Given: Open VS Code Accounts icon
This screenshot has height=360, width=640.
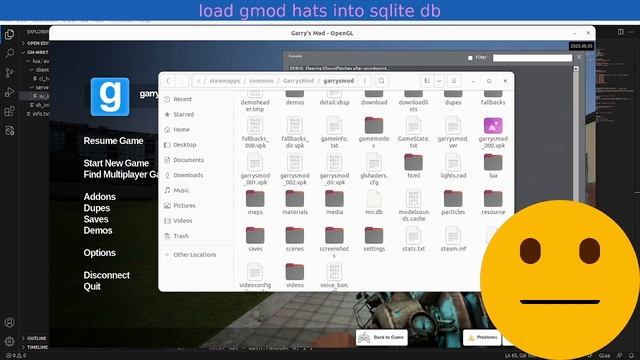Looking at the screenshot, I should click(x=9, y=322).
